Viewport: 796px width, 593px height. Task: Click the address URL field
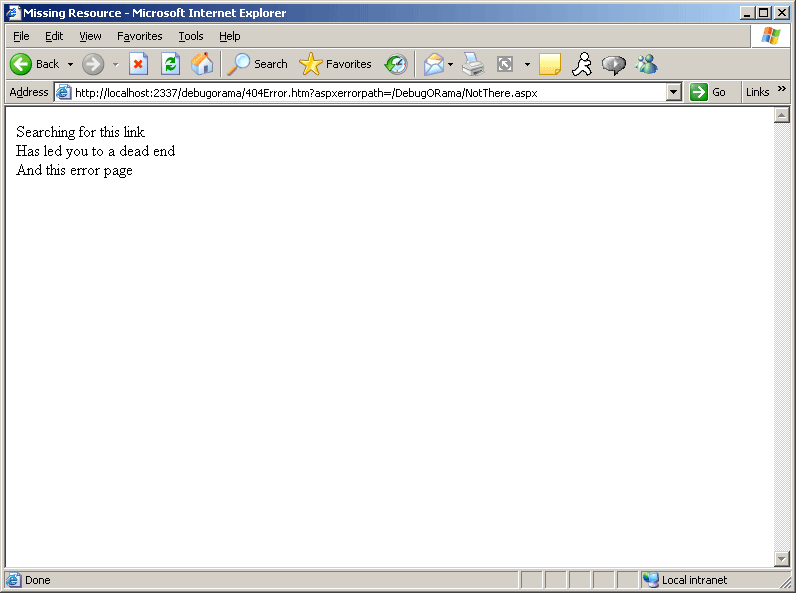coord(360,92)
